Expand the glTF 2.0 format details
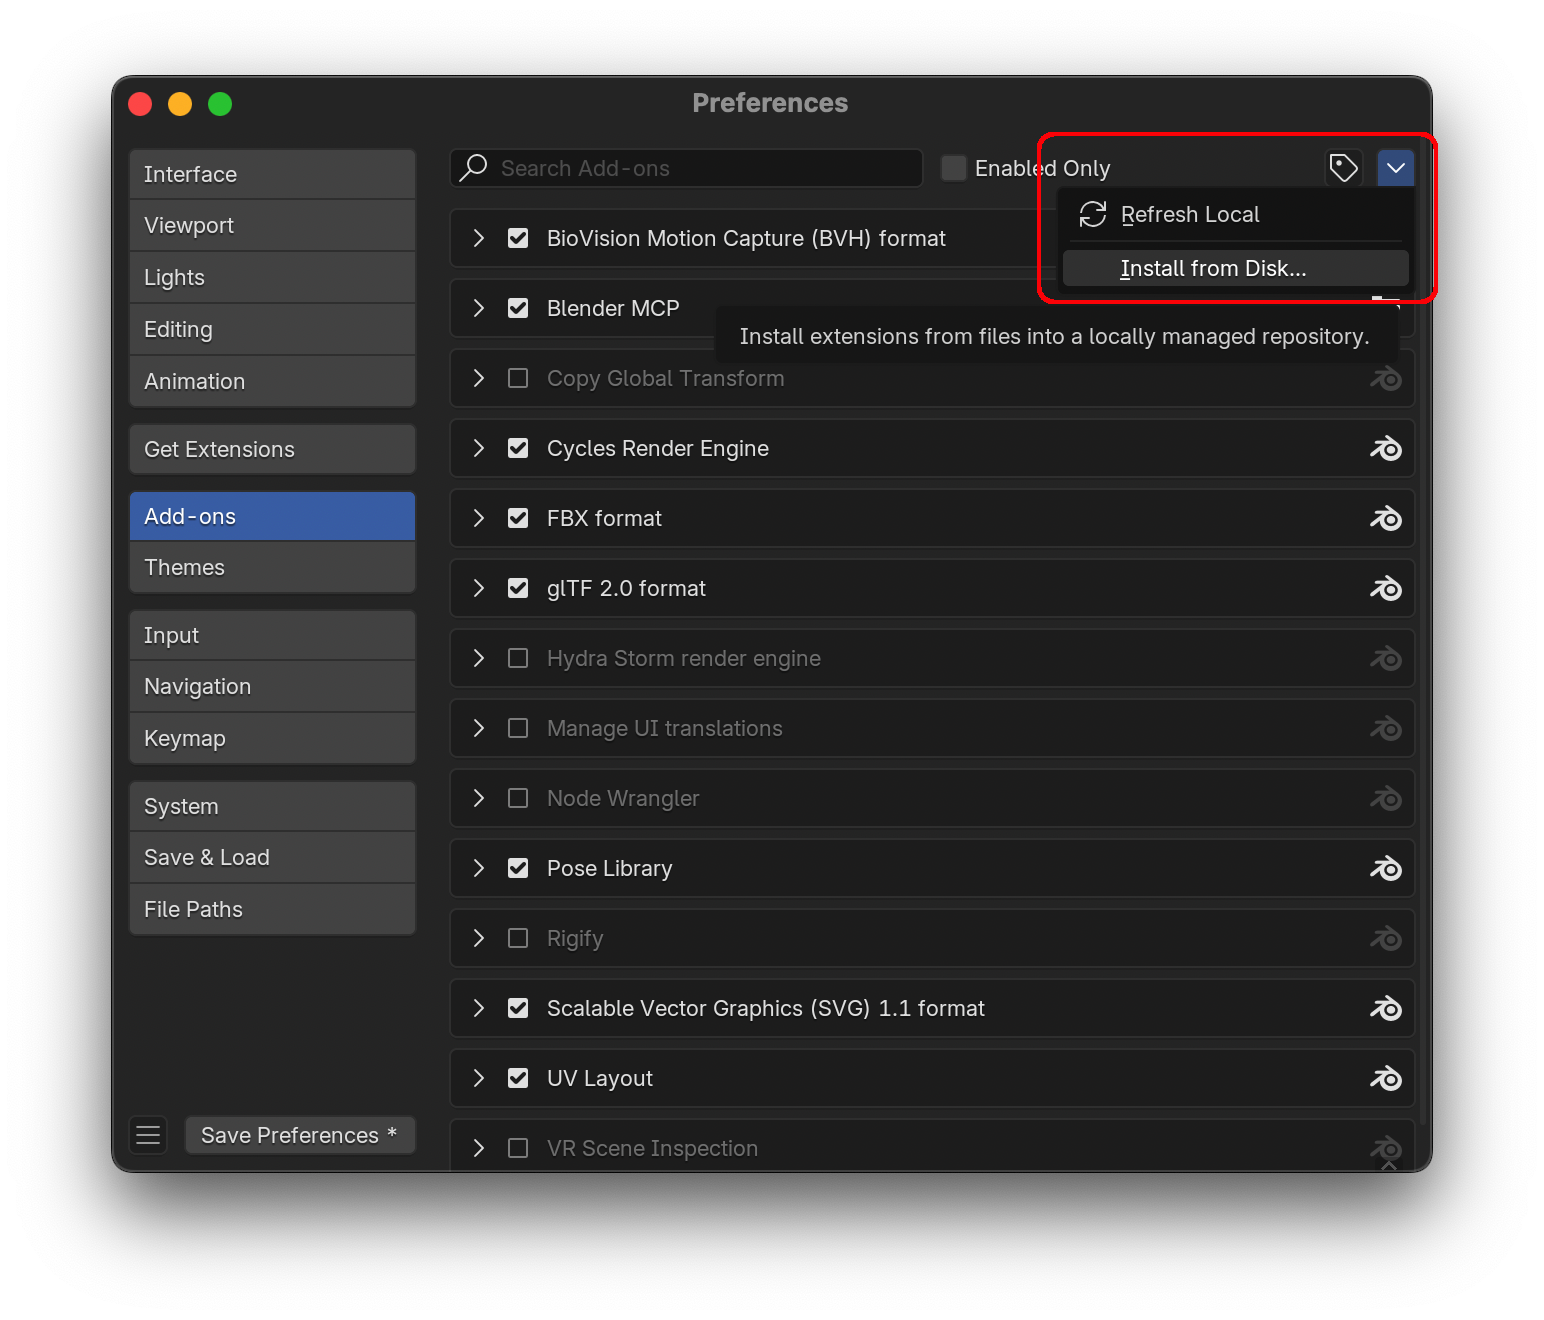Viewport: 1544px width, 1320px height. (x=479, y=588)
